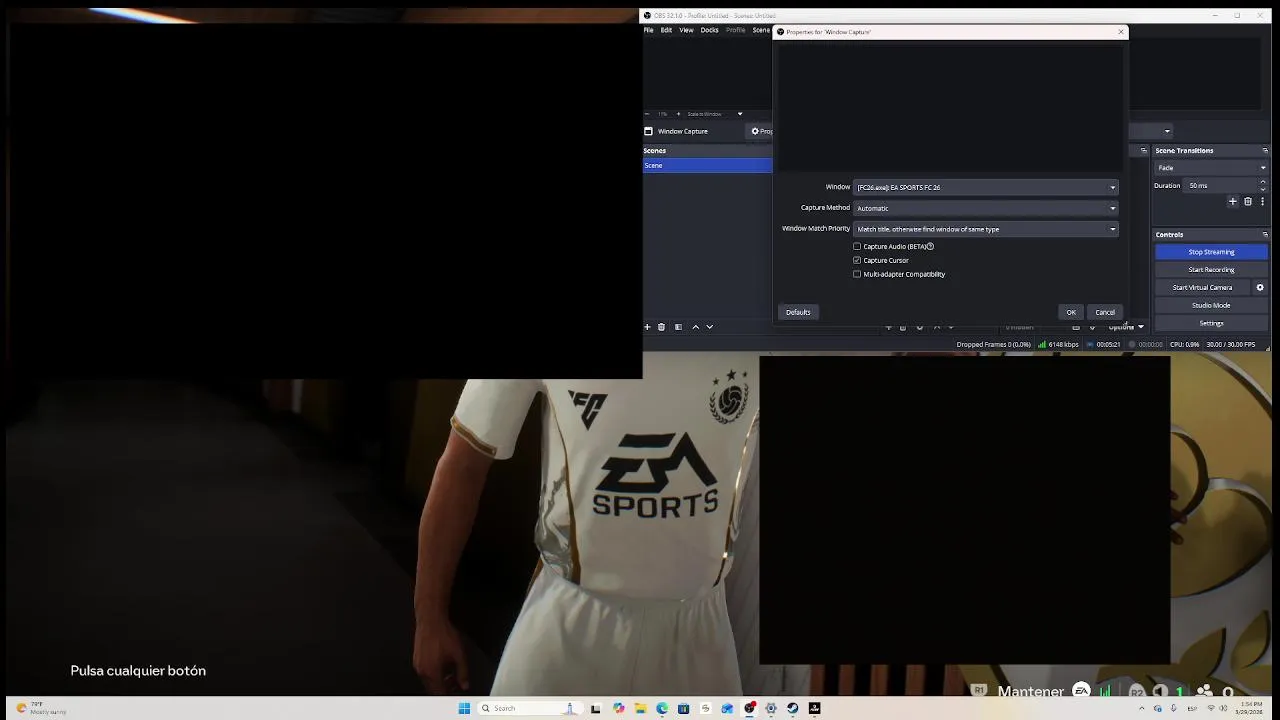The image size is (1280, 720).
Task: Open Microsoft Store from the taskbar
Action: point(684,708)
